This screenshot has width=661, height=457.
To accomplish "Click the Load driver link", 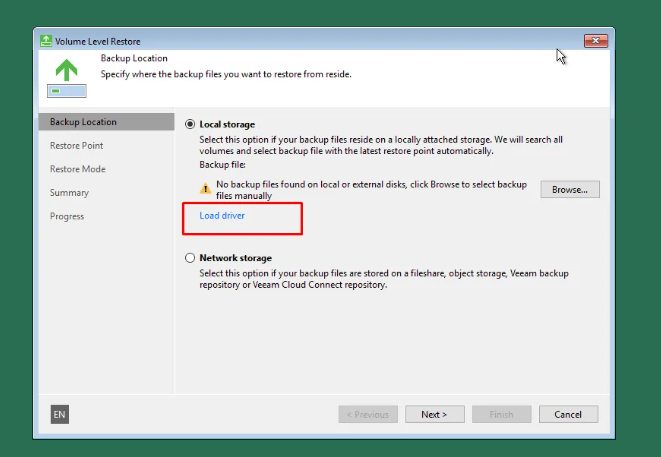I will click(222, 216).
